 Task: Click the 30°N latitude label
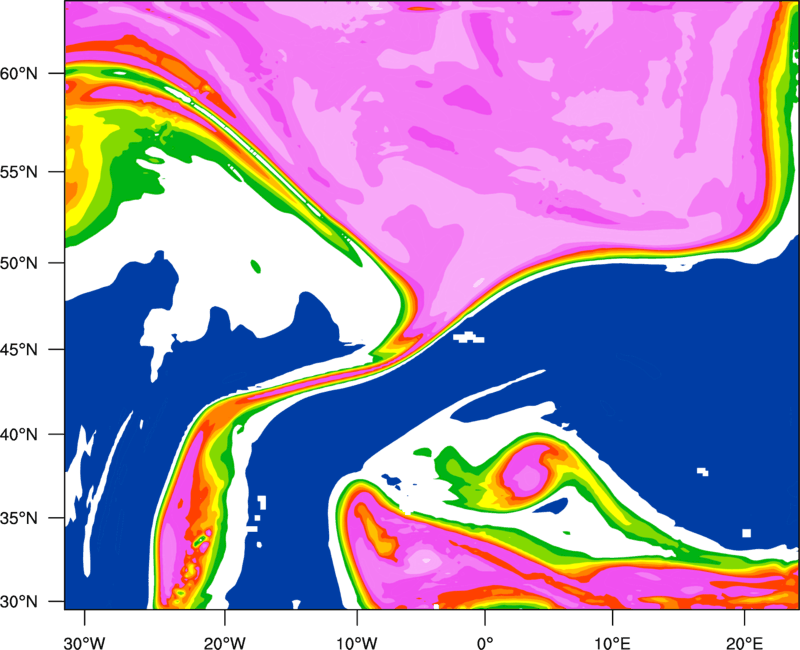(19, 602)
